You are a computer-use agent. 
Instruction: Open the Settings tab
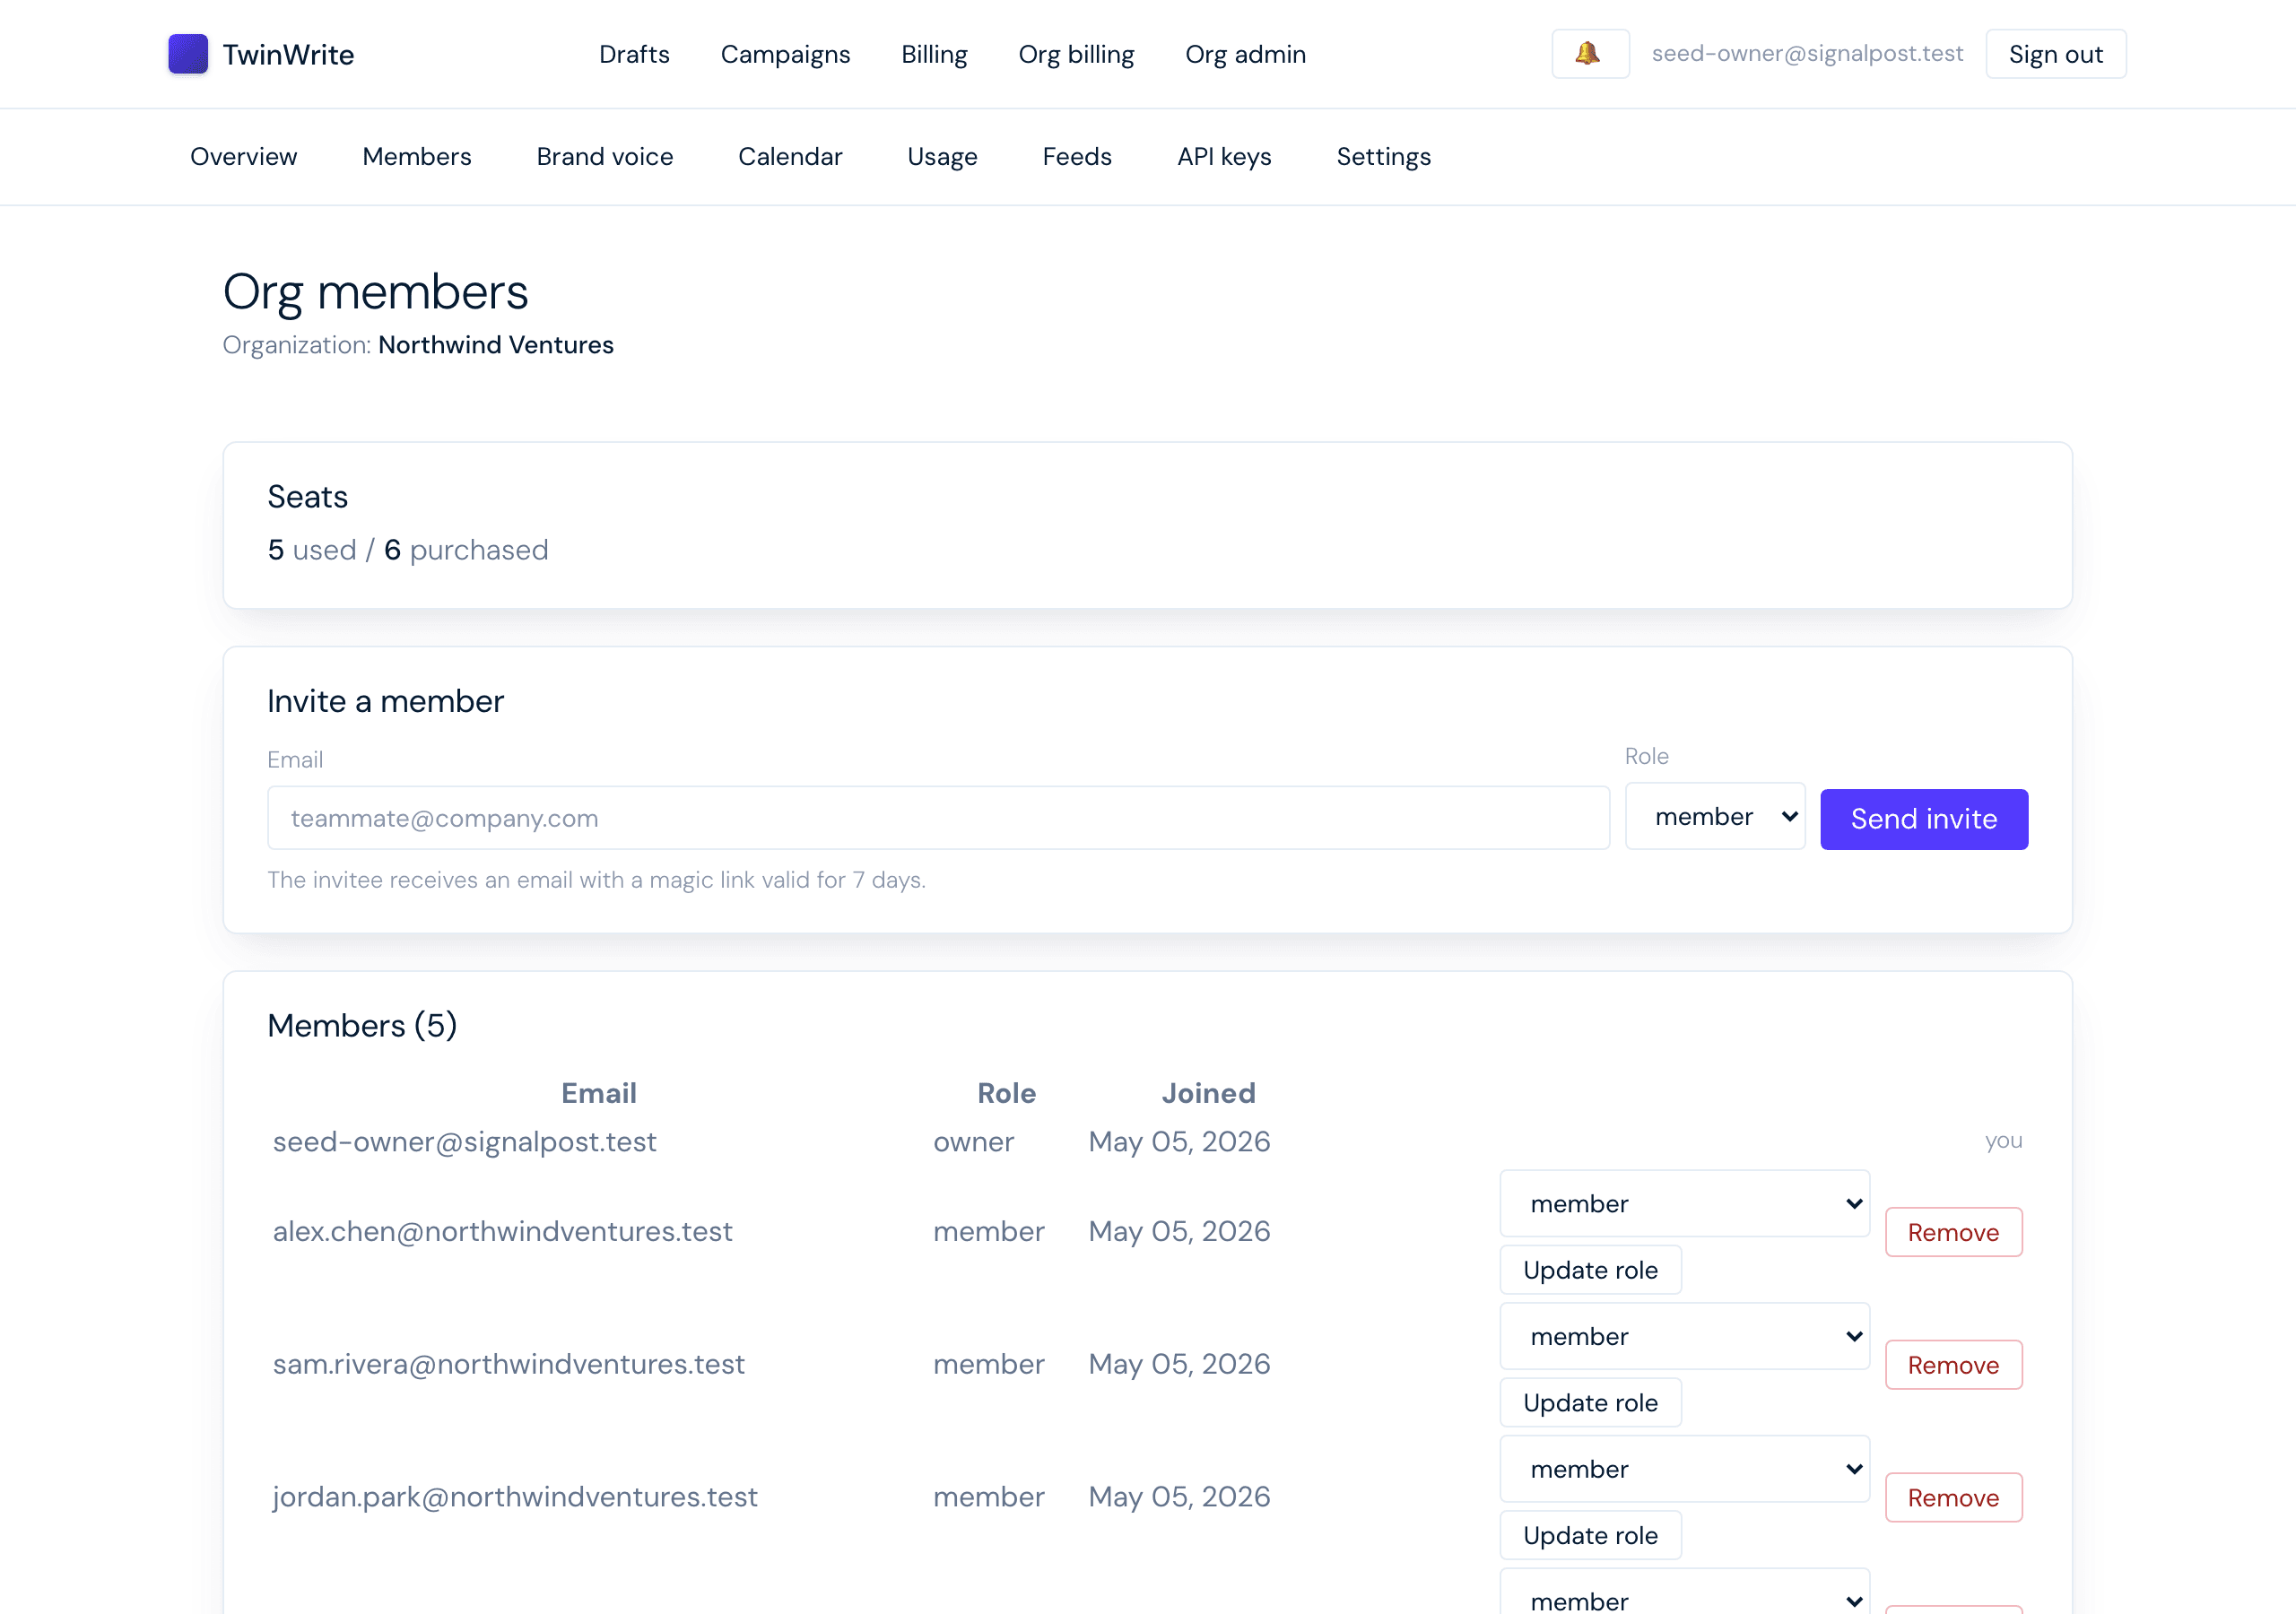point(1383,157)
